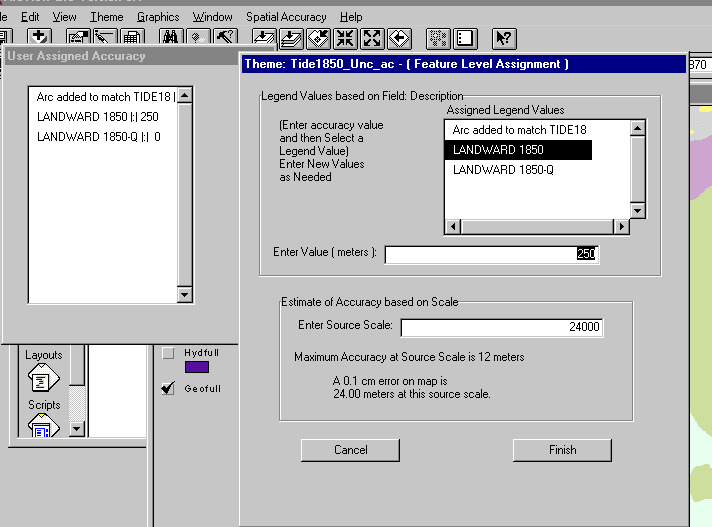Select the Layouts icon in project window
712x527 pixels.
(43, 372)
